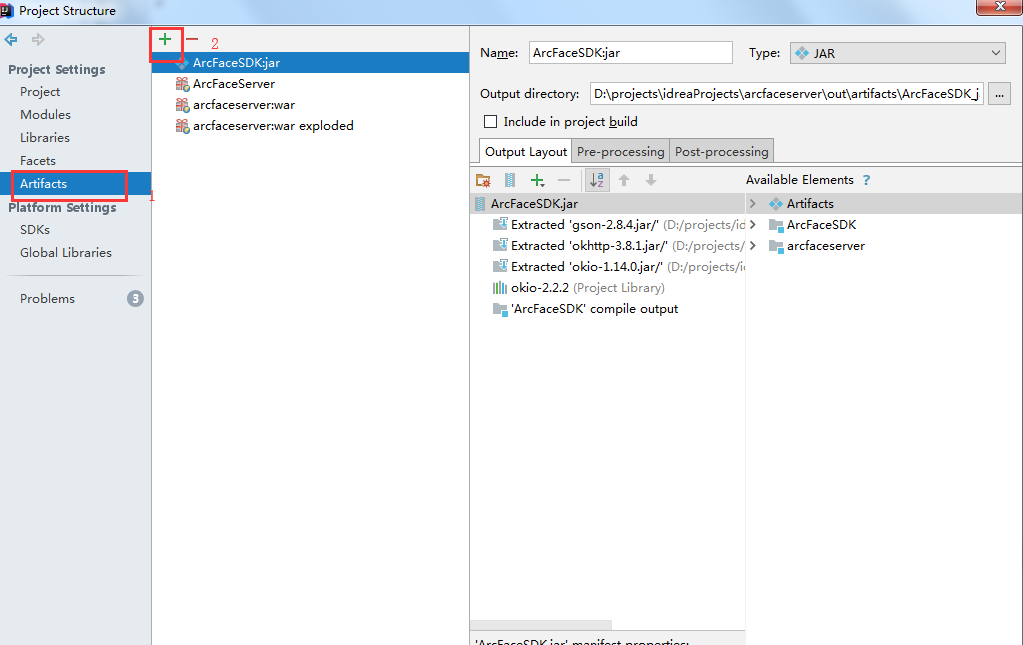
Task: Click IntelliJ icon in title bar
Action: point(7,10)
